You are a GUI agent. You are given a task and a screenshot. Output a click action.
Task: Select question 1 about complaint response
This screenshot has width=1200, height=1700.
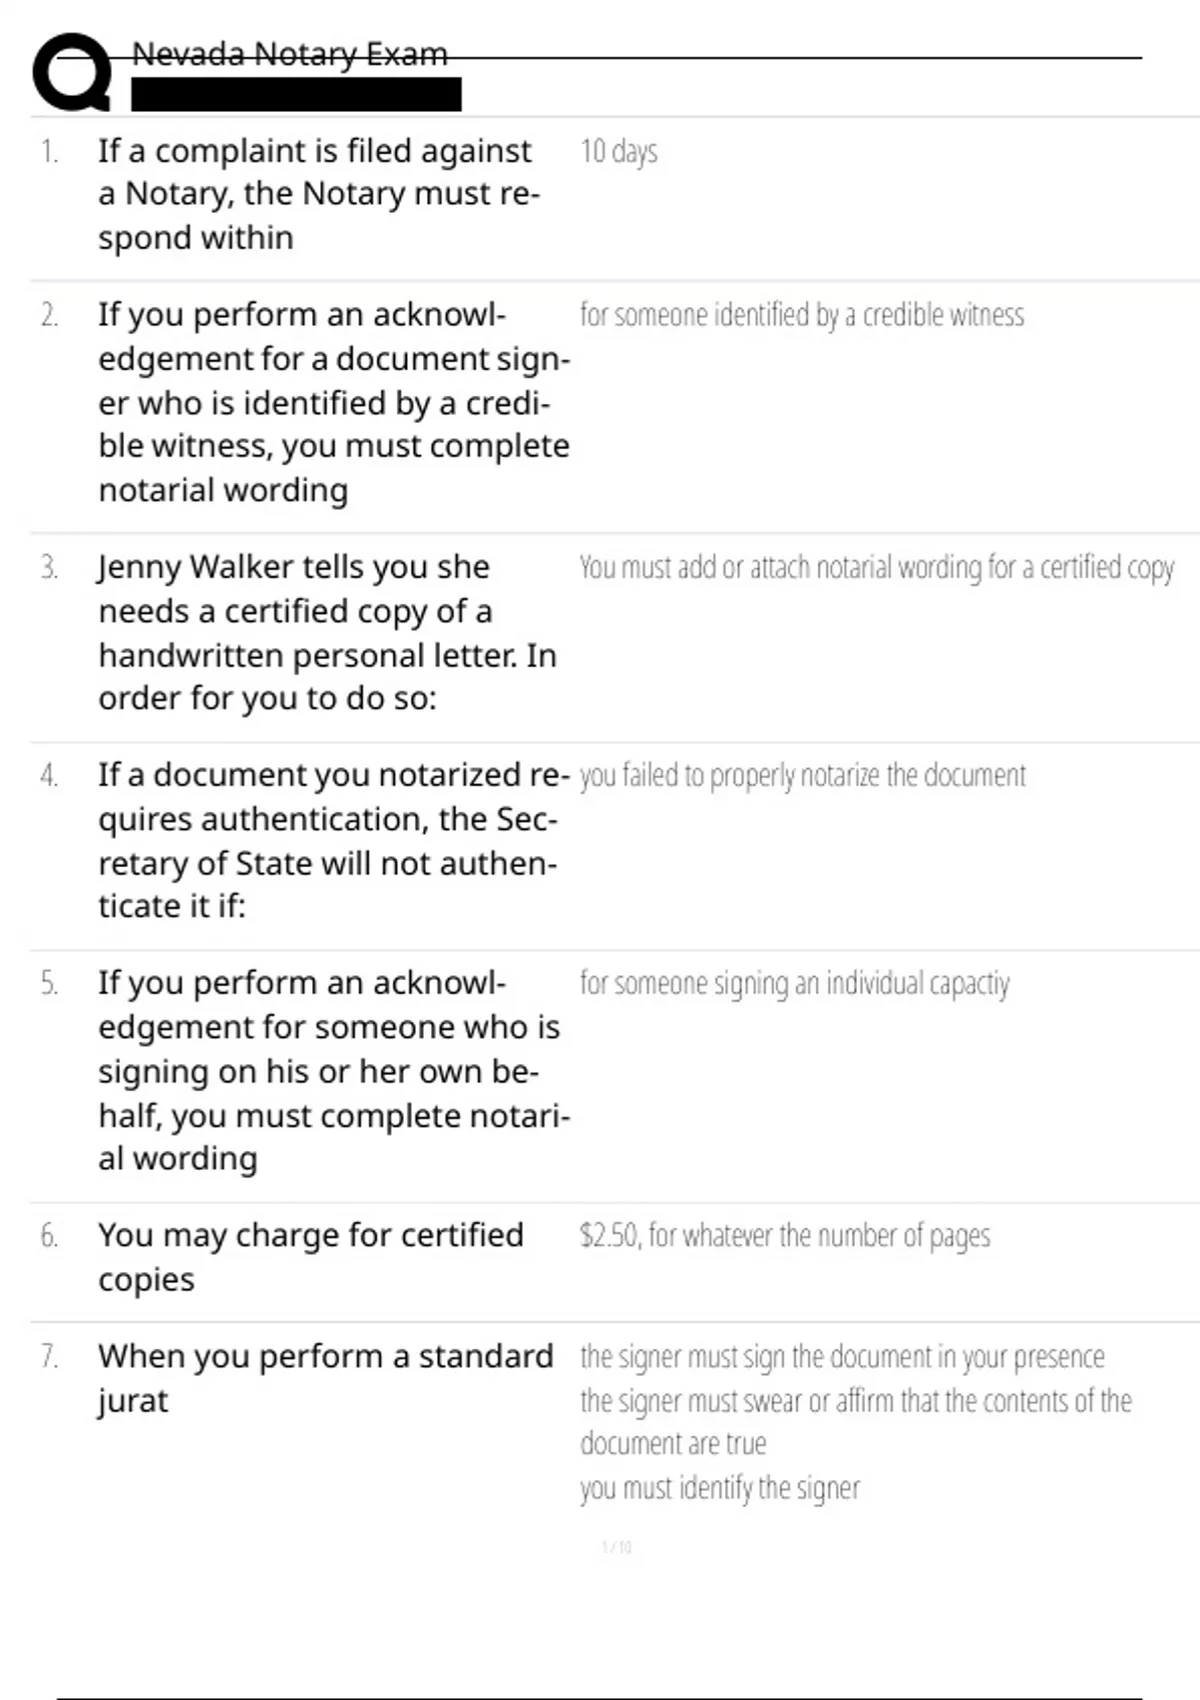click(318, 194)
